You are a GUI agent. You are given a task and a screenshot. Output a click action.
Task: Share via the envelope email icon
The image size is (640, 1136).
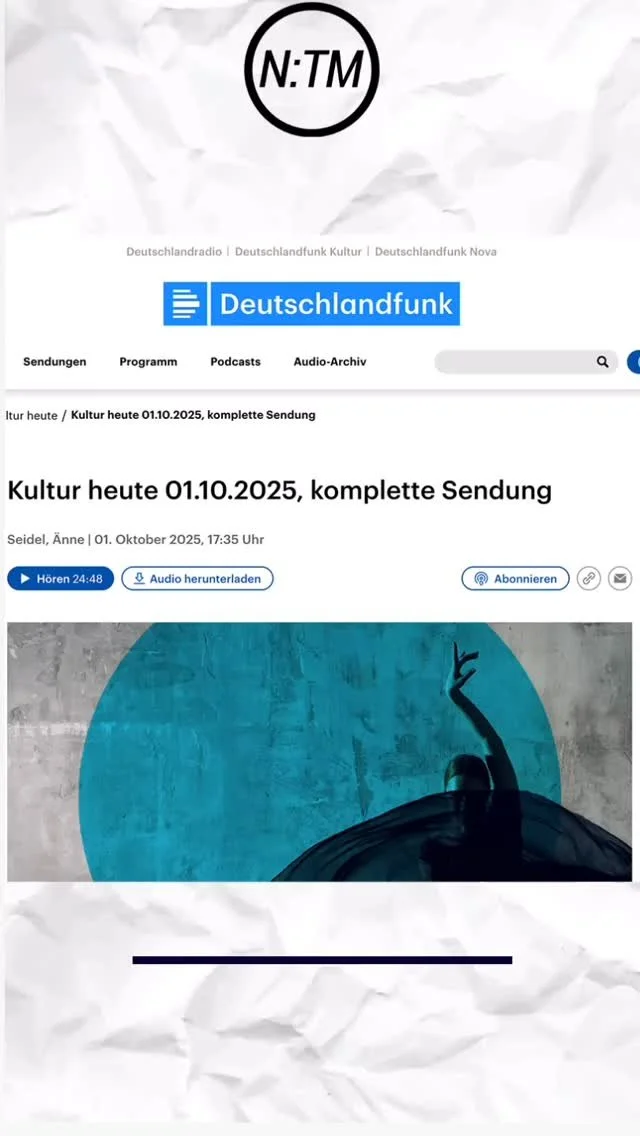(620, 579)
